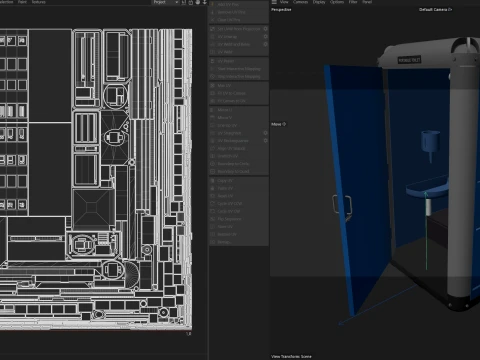Run Set UVW from Projection

(x=236, y=29)
